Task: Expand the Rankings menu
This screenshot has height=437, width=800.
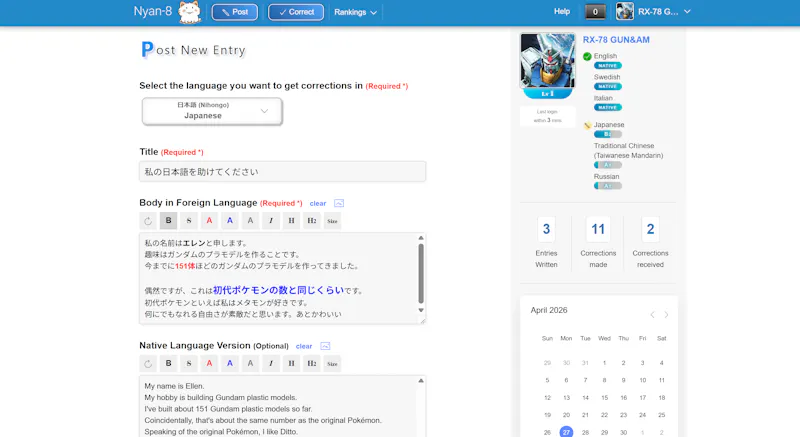Action: (355, 12)
